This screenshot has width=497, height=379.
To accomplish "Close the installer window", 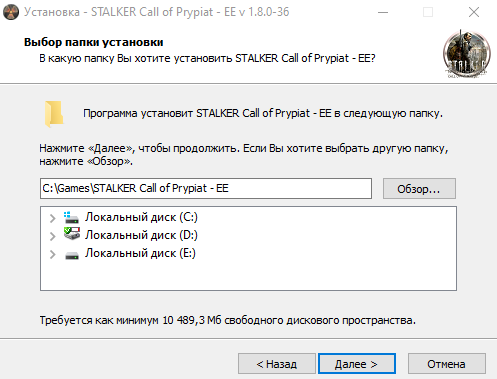I will pos(474,12).
